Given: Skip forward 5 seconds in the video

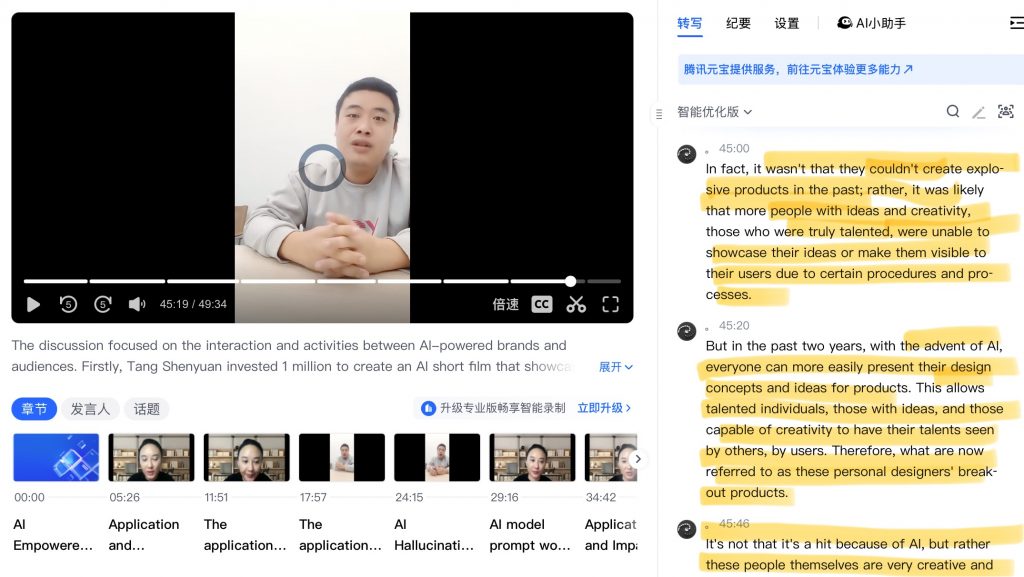Looking at the screenshot, I should click(x=103, y=304).
